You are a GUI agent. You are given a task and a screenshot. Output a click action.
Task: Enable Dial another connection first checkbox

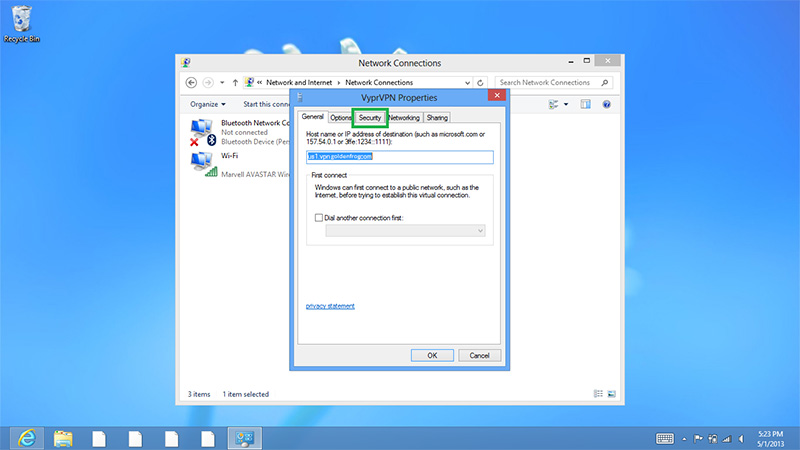319,218
